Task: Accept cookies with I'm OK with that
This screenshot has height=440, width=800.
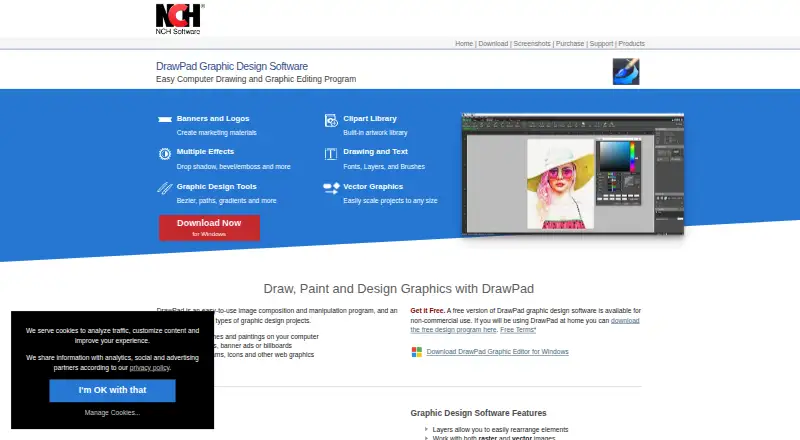Action: [x=112, y=390]
